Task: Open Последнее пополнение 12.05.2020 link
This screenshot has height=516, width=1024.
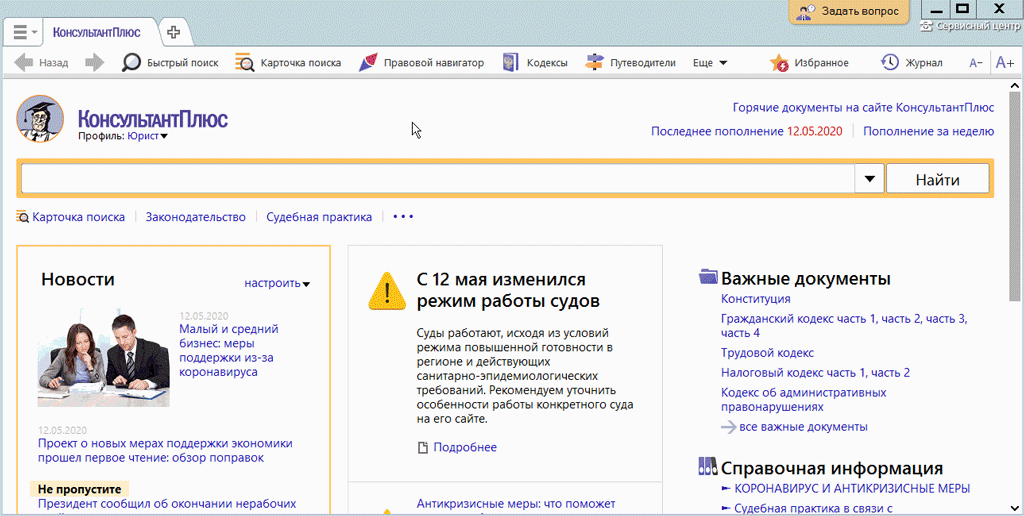Action: pyautogui.click(x=746, y=131)
